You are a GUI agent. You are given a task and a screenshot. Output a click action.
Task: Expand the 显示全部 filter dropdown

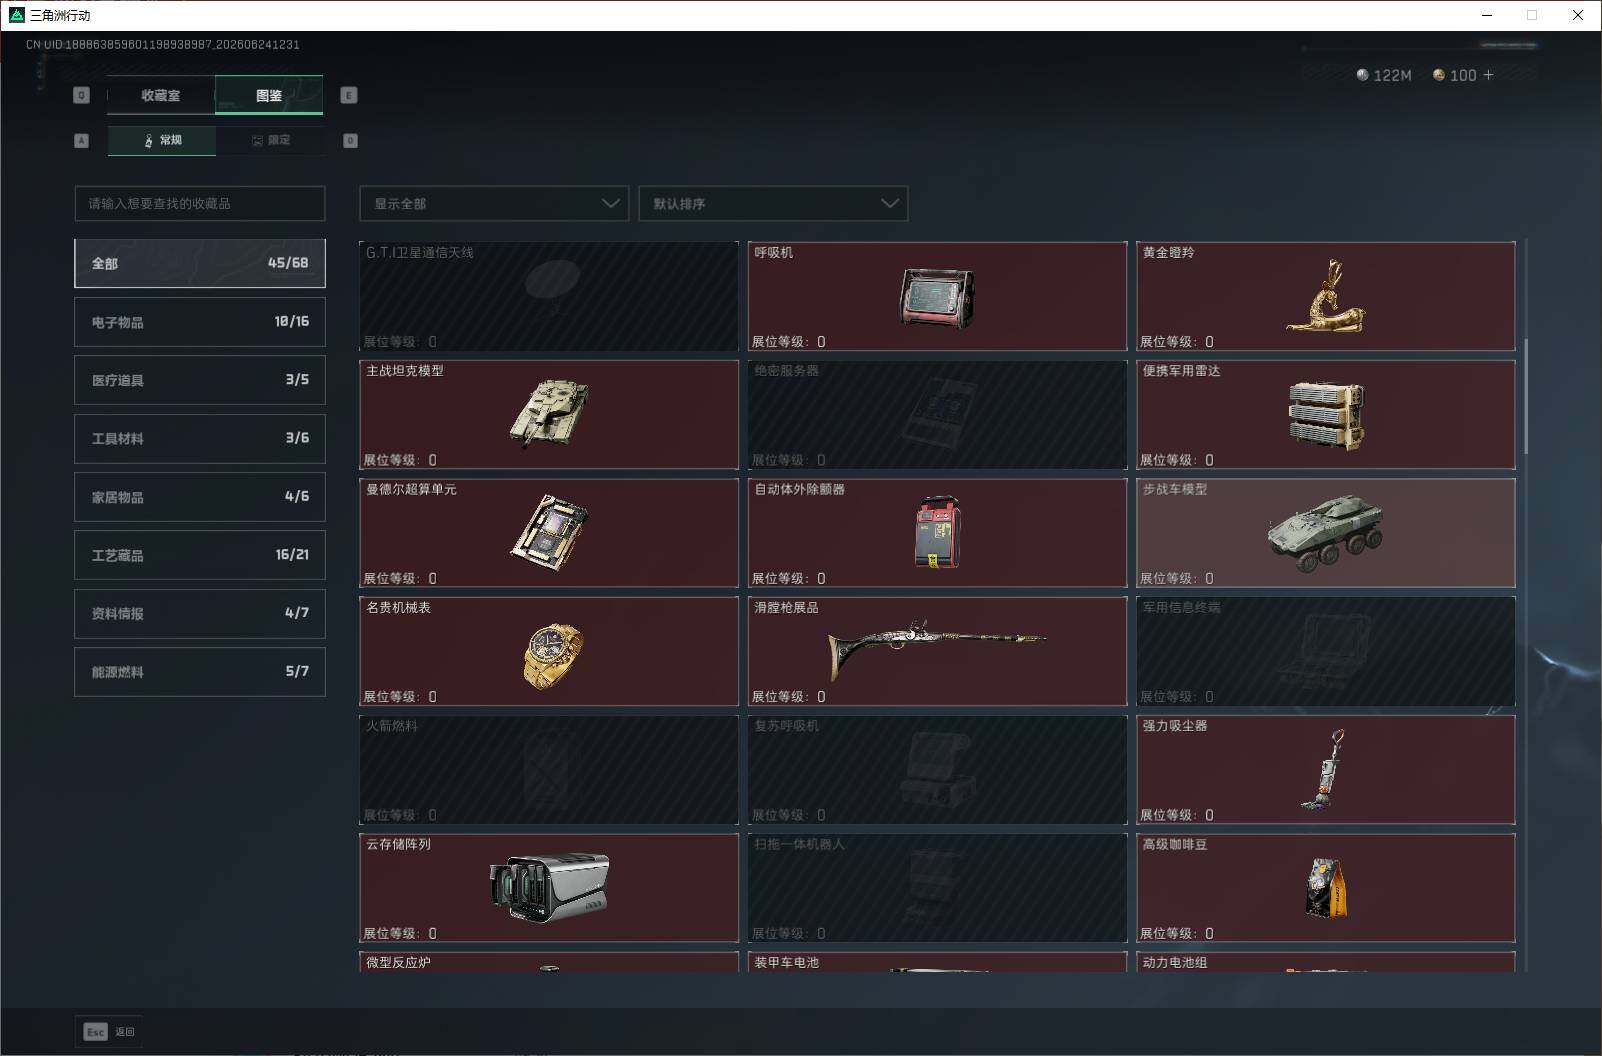[x=494, y=203]
